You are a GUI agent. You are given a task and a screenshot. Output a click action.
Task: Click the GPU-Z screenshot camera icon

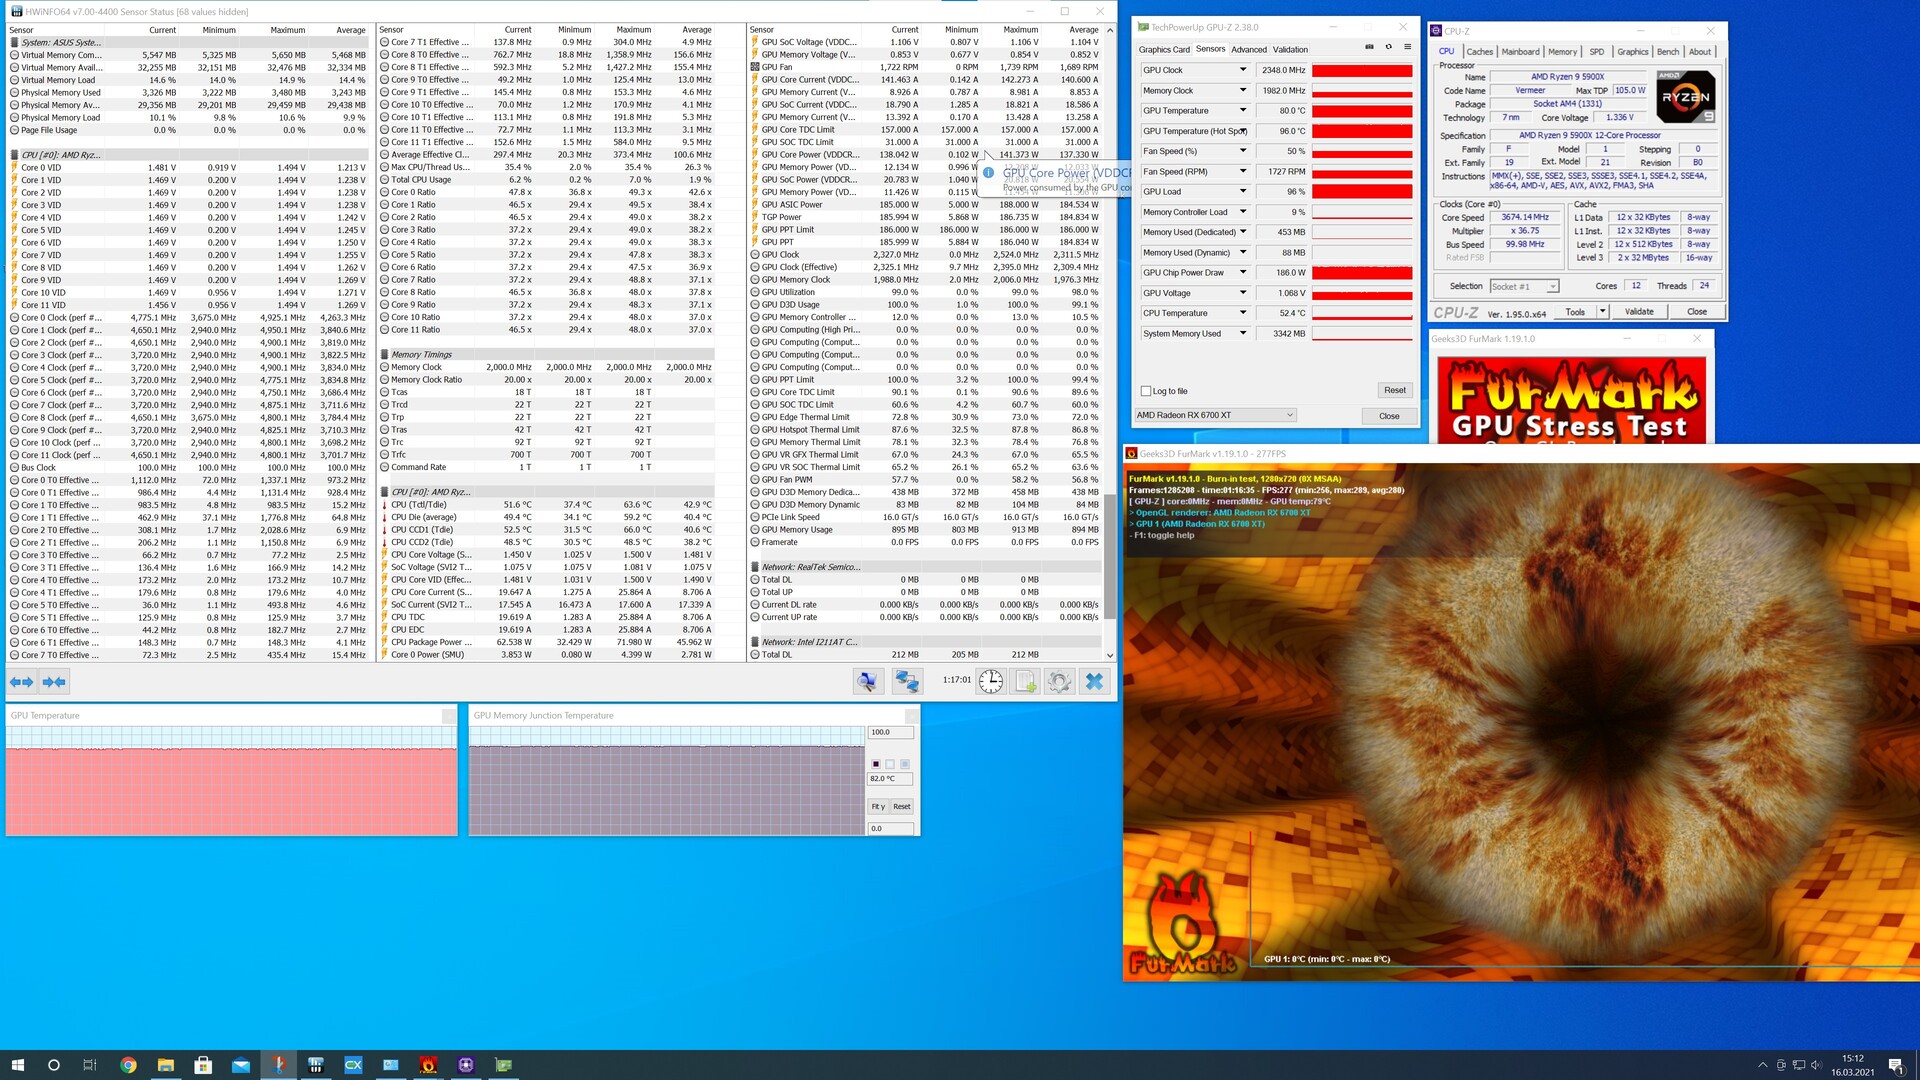(x=1369, y=47)
